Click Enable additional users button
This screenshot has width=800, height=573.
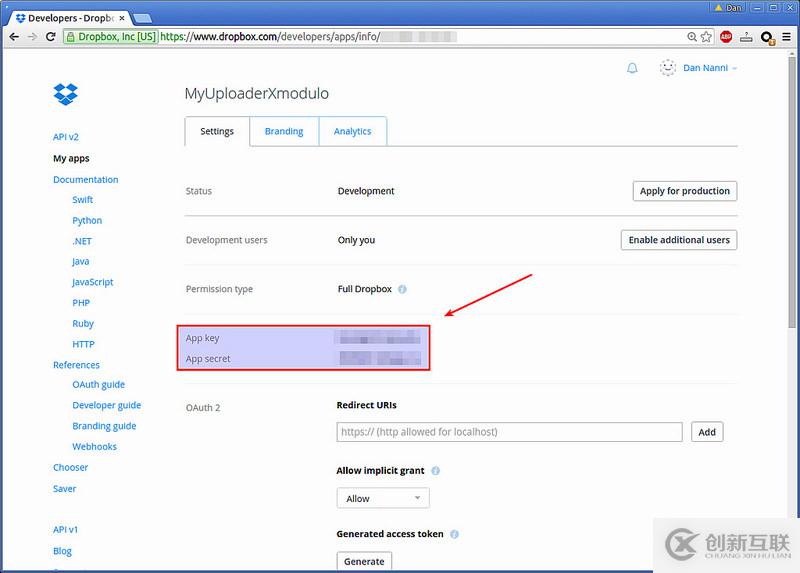(x=679, y=240)
